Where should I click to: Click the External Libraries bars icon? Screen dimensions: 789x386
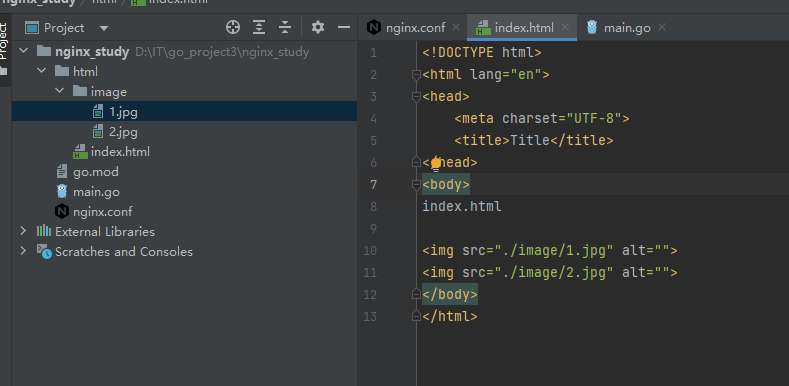point(44,231)
